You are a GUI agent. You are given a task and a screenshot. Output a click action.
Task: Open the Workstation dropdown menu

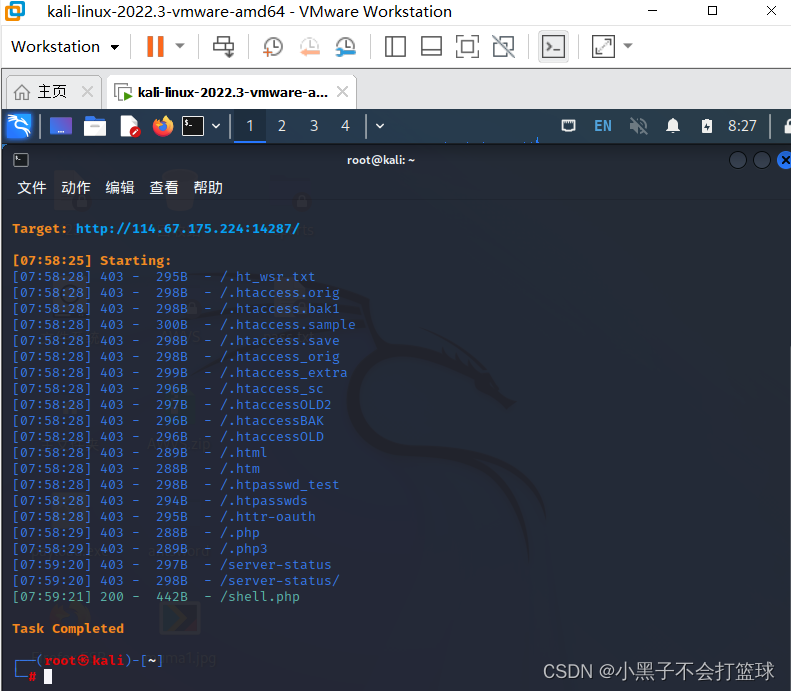(65, 47)
